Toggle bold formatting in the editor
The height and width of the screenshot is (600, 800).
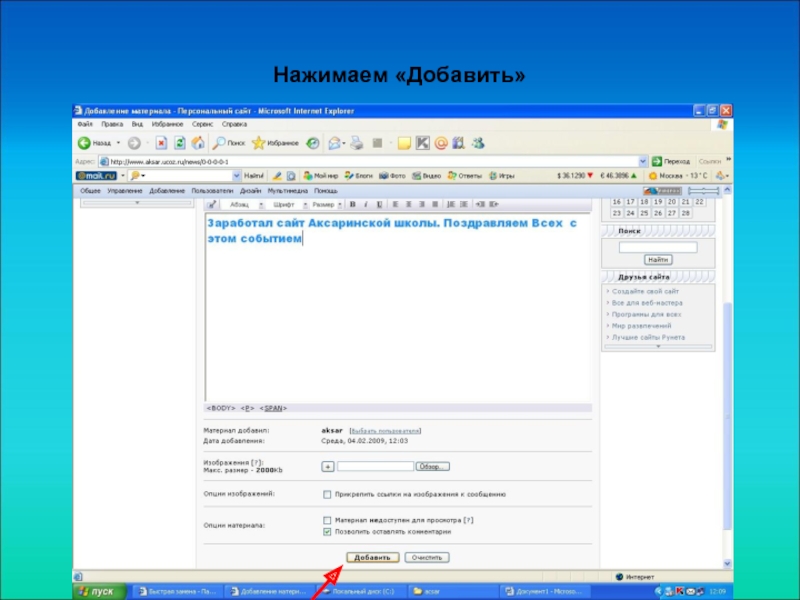click(x=352, y=206)
